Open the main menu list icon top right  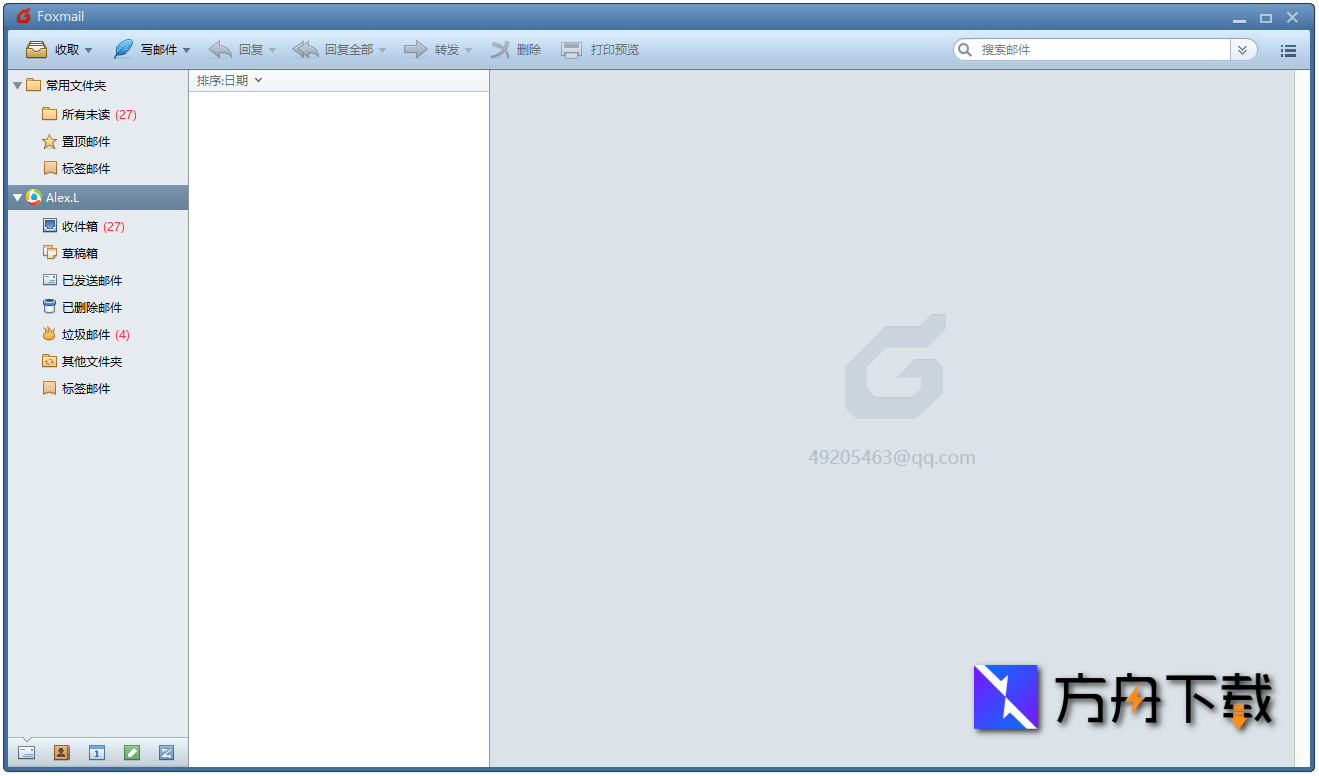(1288, 49)
